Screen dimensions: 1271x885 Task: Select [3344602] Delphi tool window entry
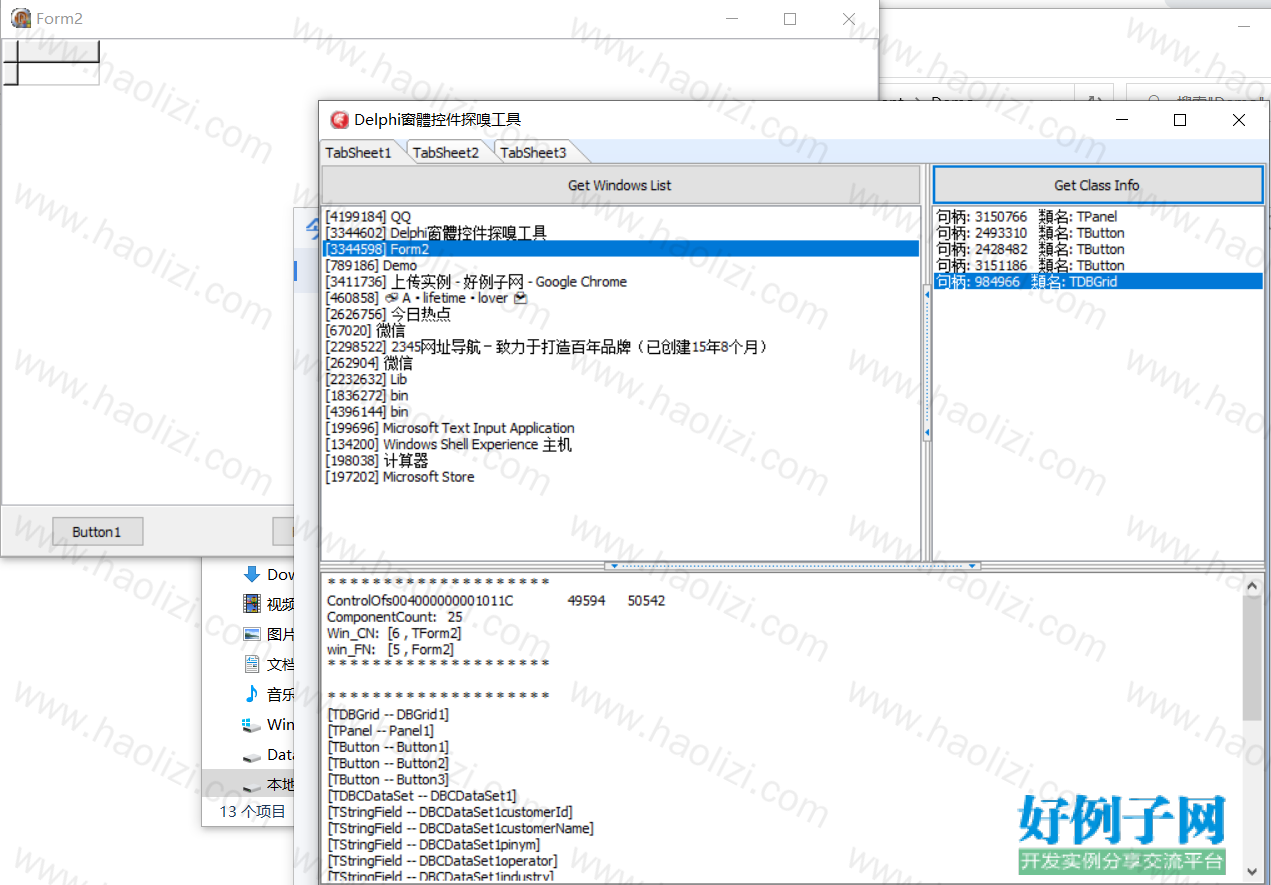[621, 232]
